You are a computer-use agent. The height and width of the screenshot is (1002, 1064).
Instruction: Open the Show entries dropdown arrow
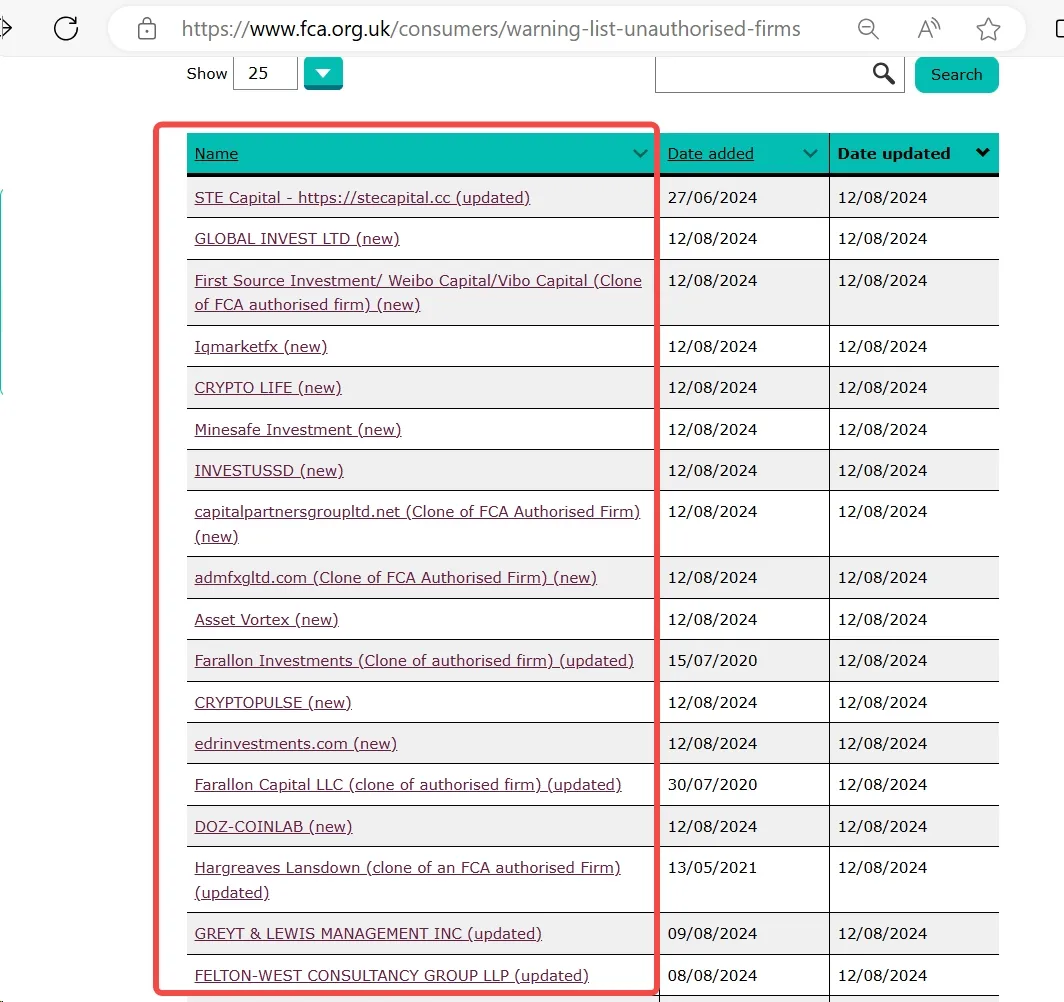click(323, 73)
